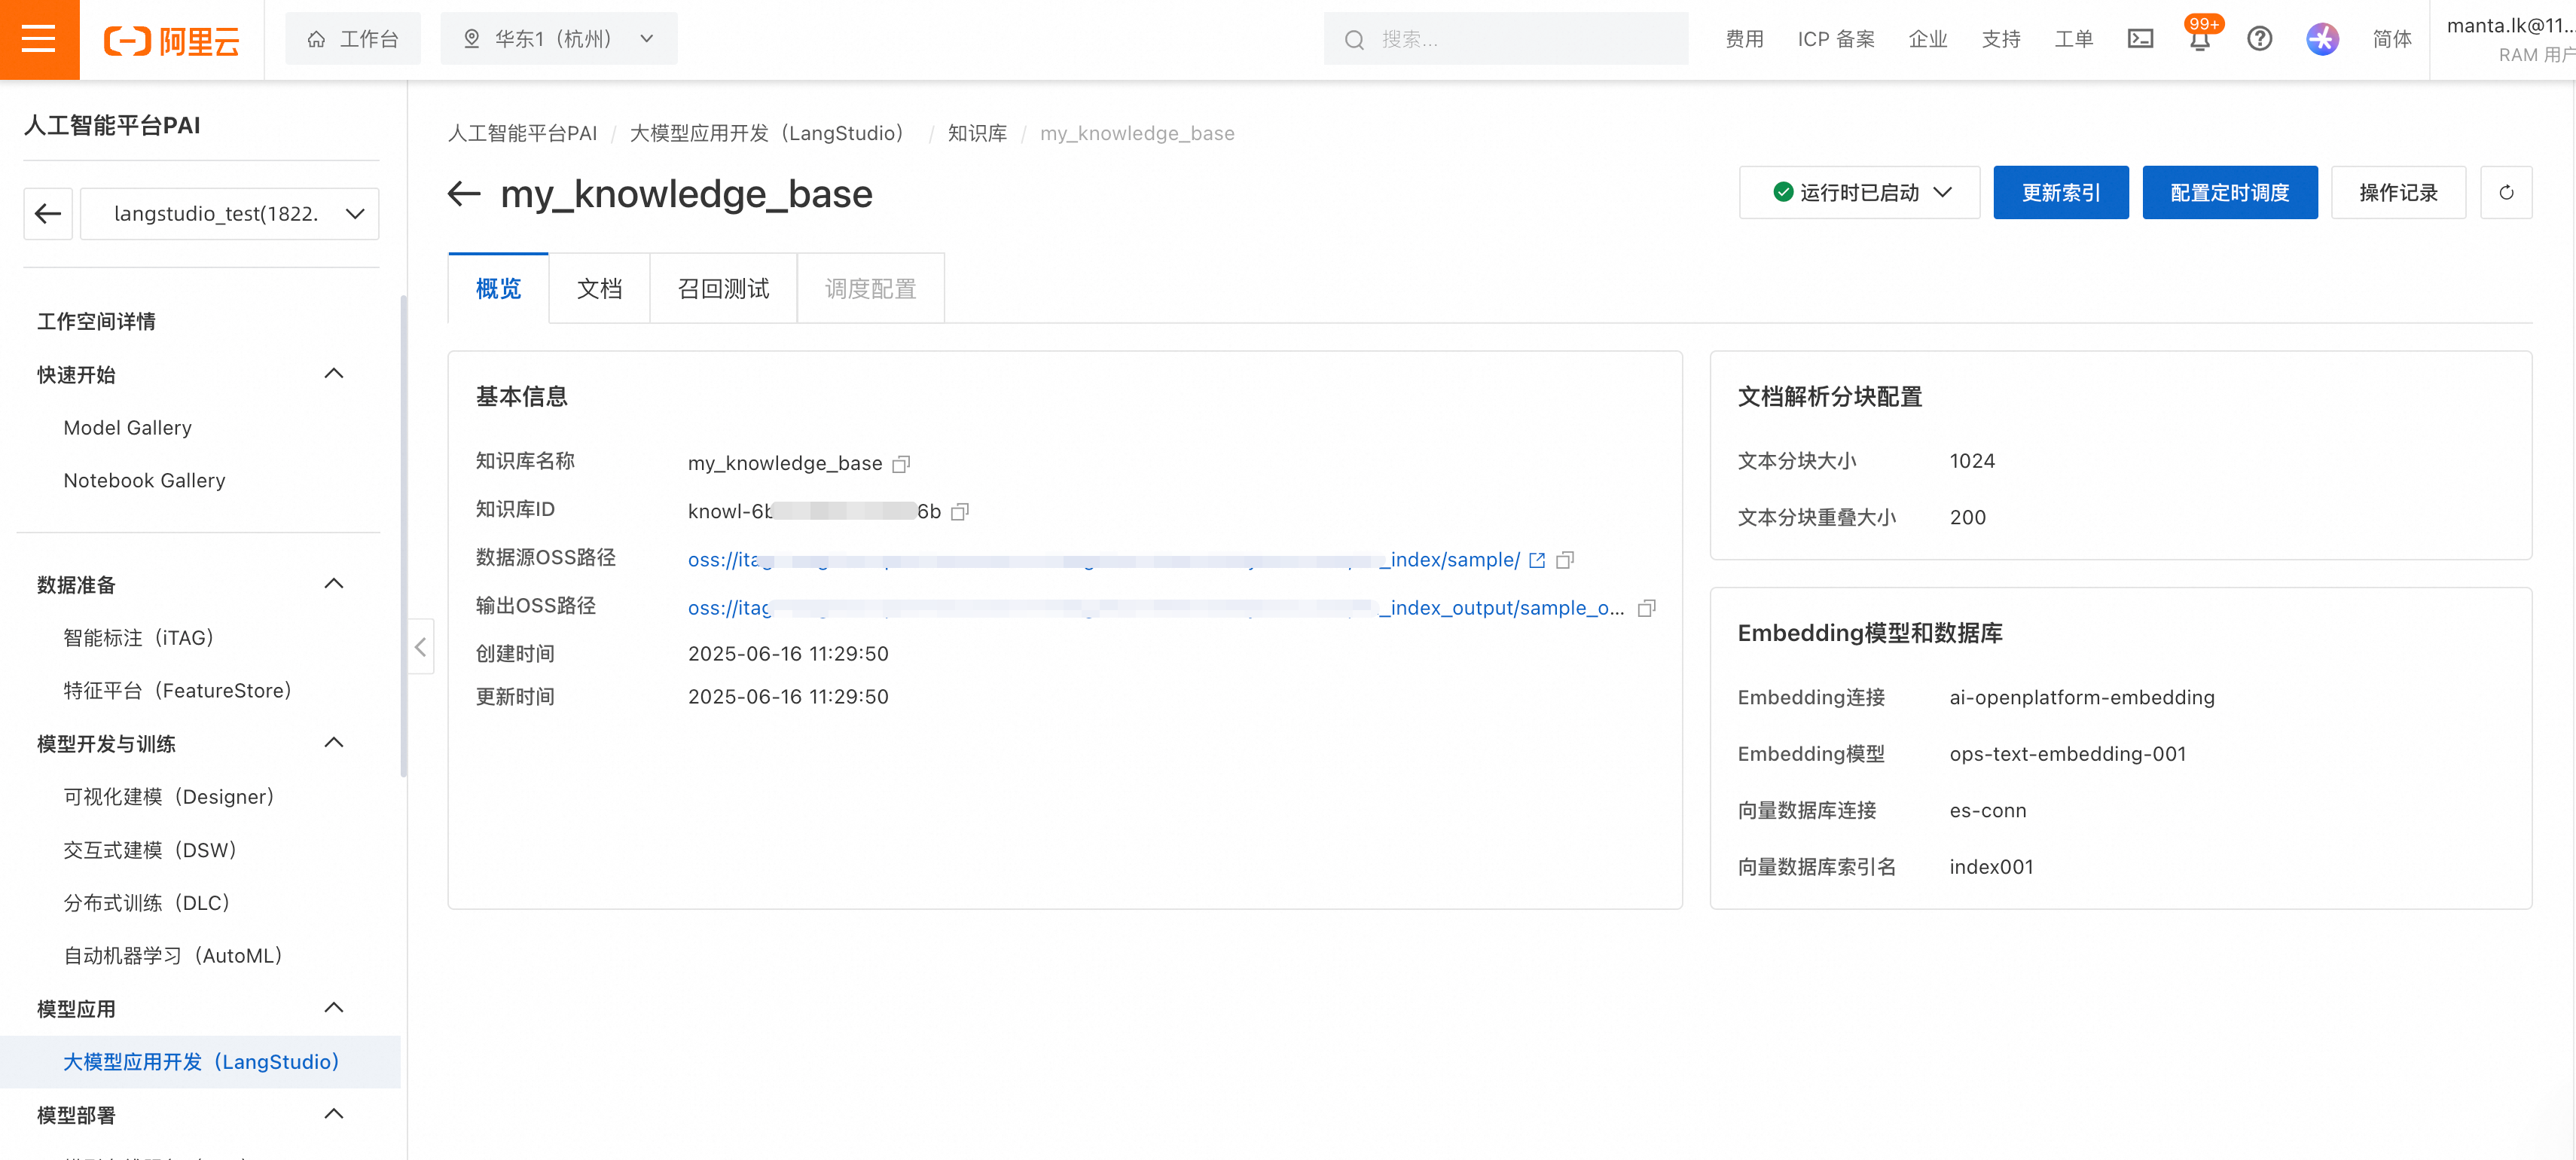The height and width of the screenshot is (1160, 2576).
Task: Click the Cloud Shell terminal icon
Action: coord(2139,39)
